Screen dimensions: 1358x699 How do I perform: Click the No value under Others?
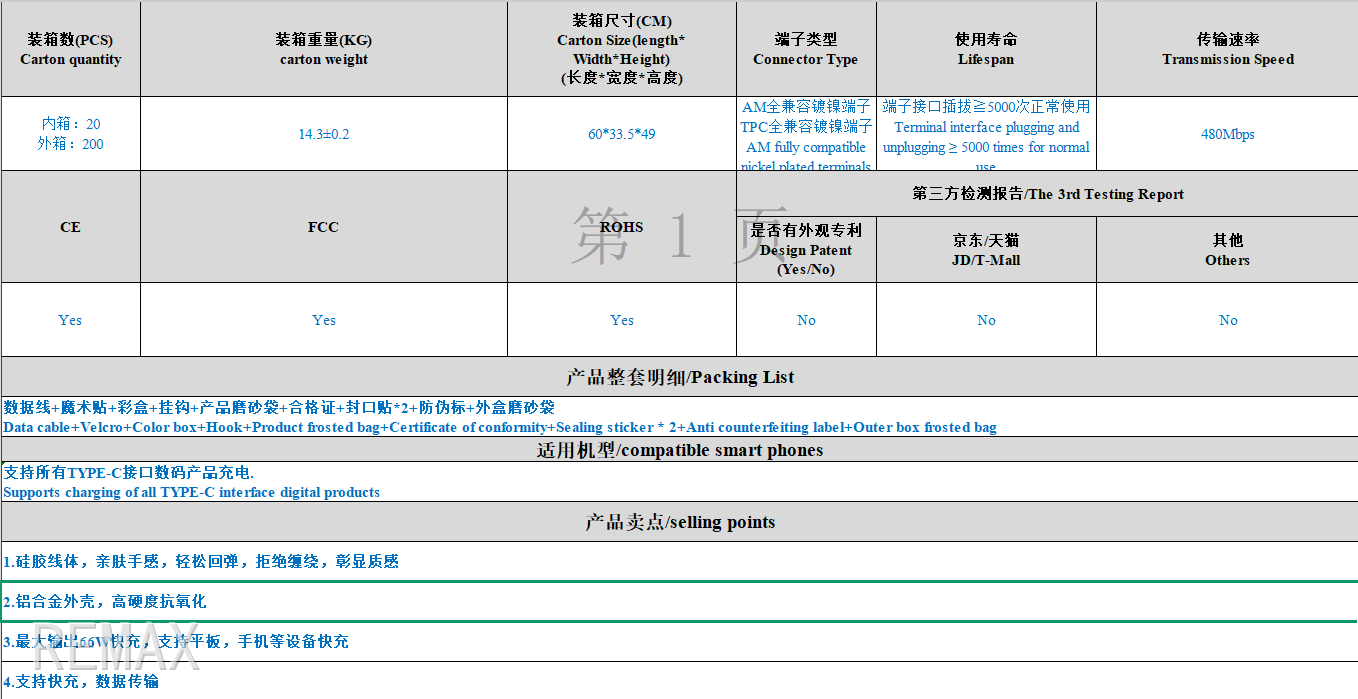tap(1227, 320)
